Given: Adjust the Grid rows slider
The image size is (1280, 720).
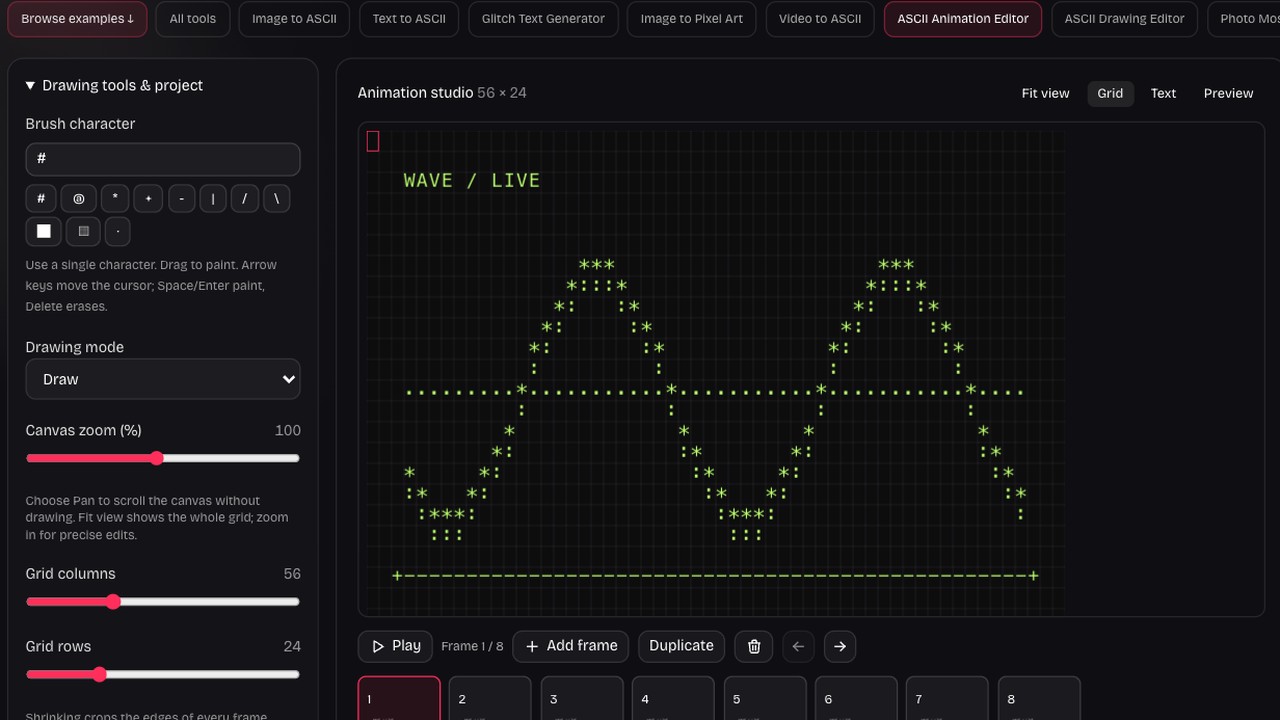Looking at the screenshot, I should 163,674.
